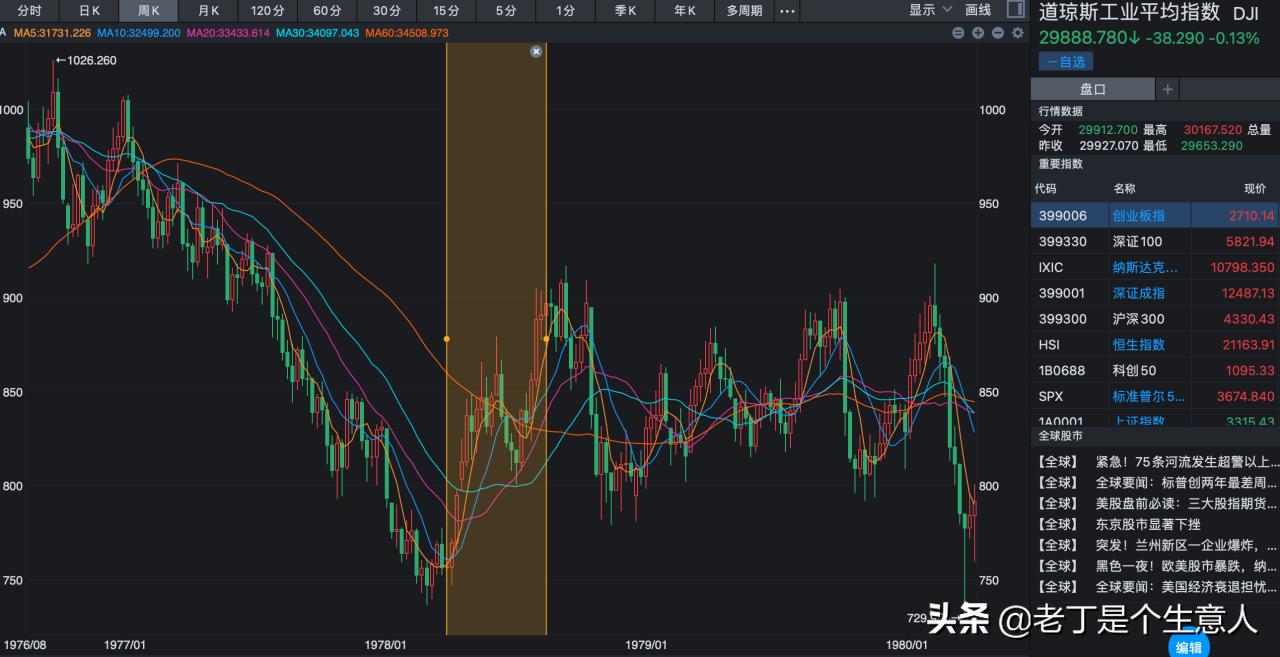Click the 行情数据 section header
The width and height of the screenshot is (1280, 657).
pyautogui.click(x=1060, y=111)
